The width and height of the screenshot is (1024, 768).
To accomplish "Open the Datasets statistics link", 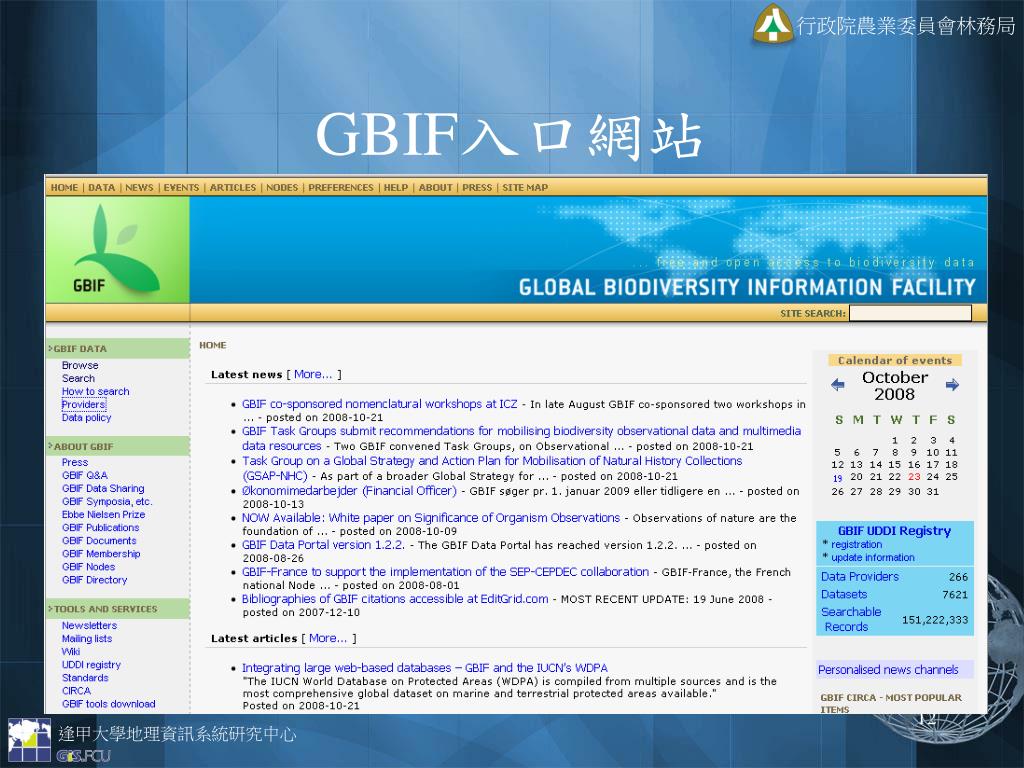I will coord(844,594).
